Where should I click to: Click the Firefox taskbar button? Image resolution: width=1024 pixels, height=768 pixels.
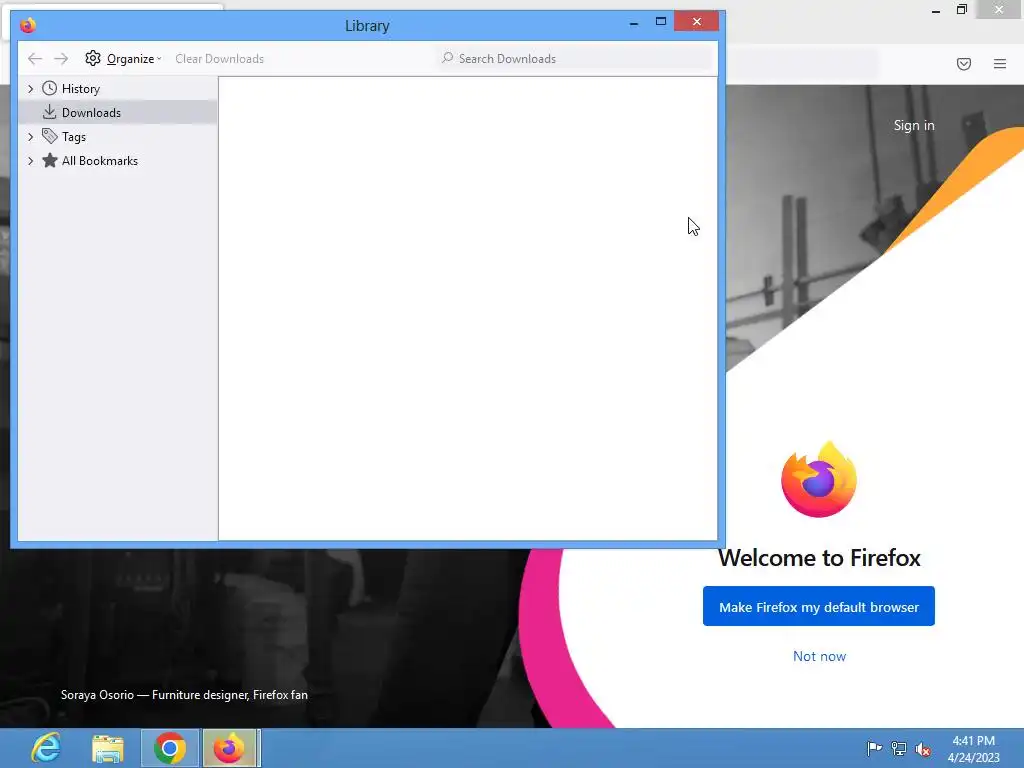click(229, 748)
